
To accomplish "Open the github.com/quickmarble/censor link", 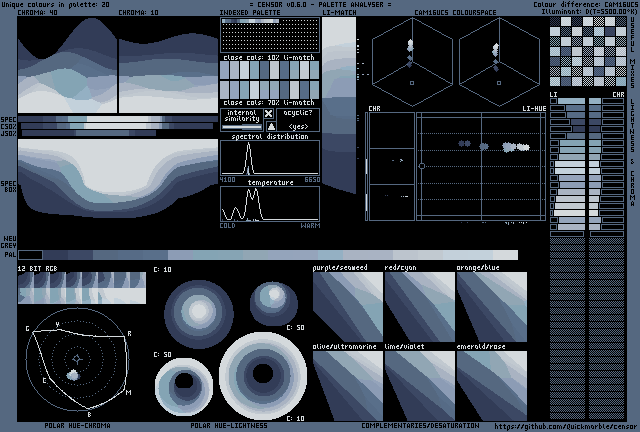I will tap(566, 426).
